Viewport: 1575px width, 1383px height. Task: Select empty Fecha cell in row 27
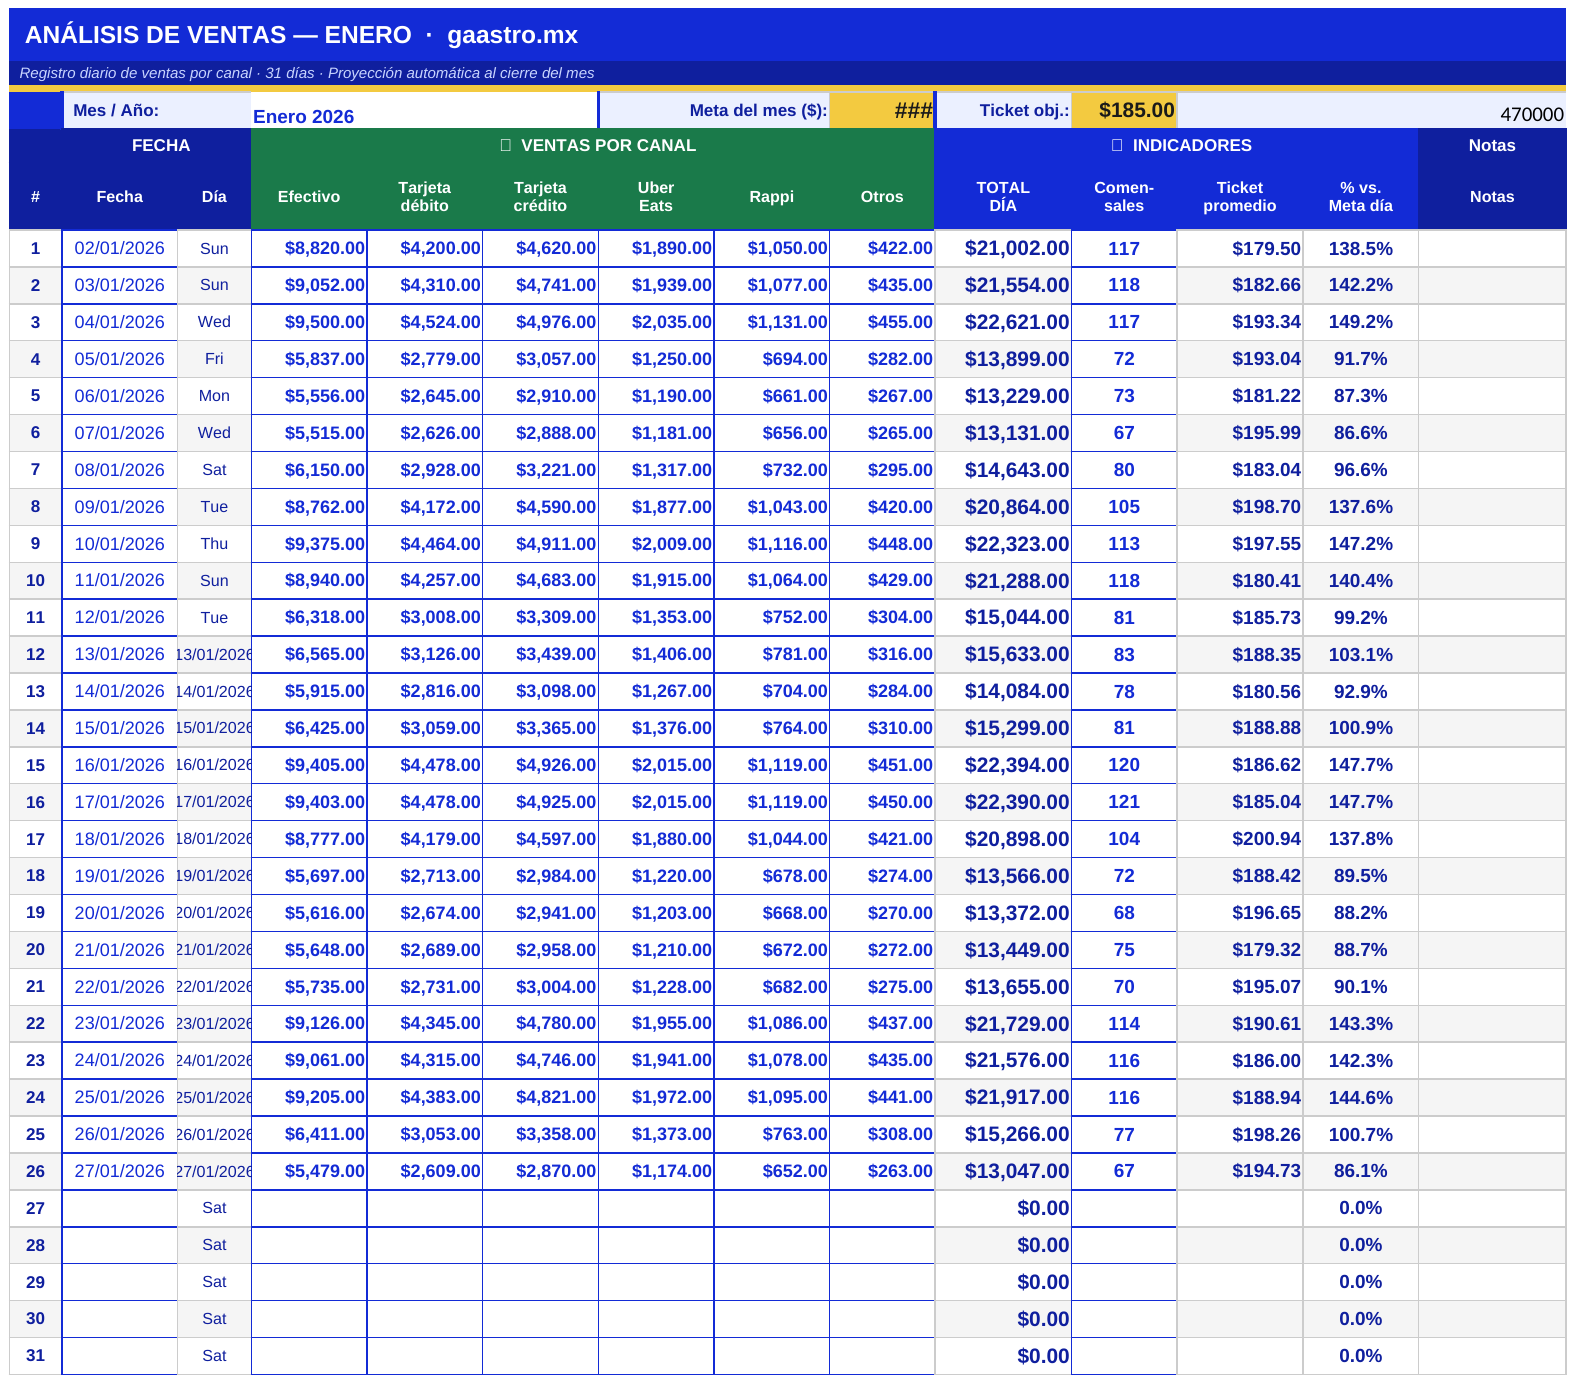tap(120, 1208)
